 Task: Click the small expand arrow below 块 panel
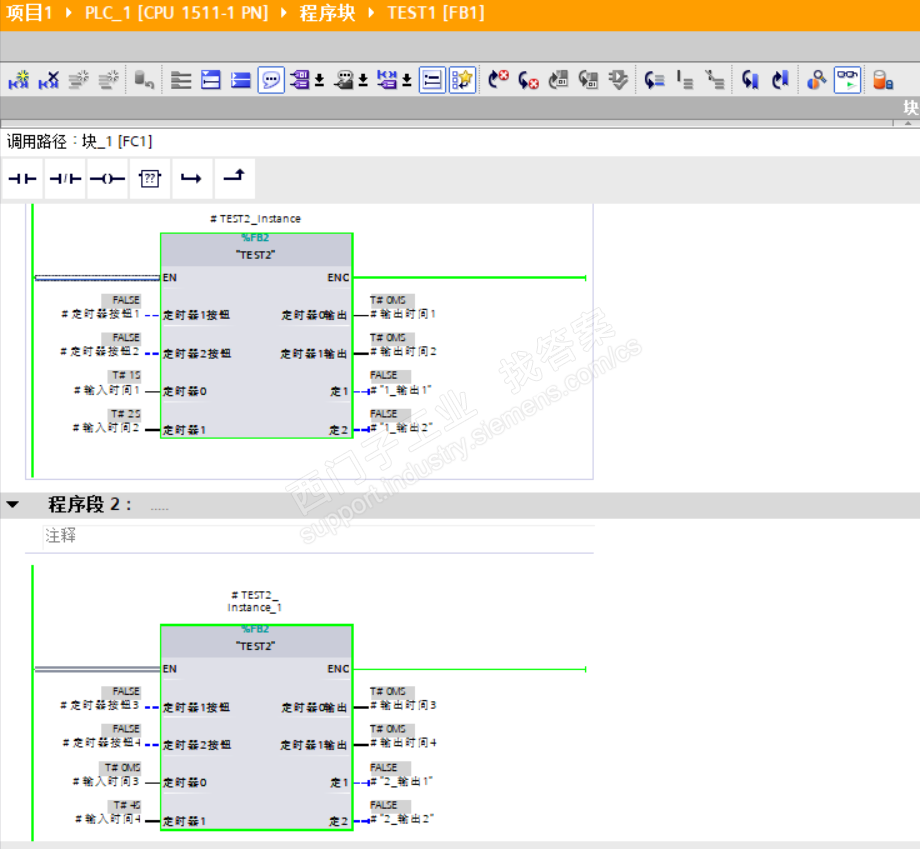[x=908, y=123]
